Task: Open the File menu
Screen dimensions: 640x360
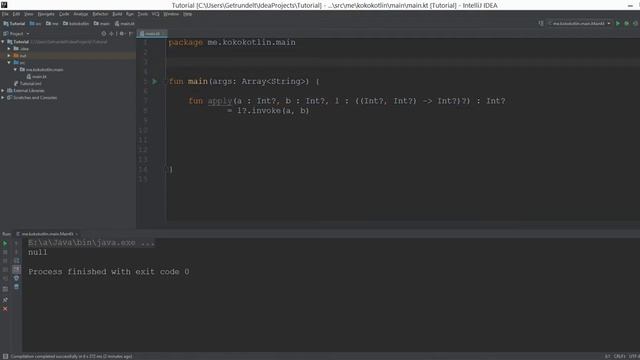Action: (5, 14)
